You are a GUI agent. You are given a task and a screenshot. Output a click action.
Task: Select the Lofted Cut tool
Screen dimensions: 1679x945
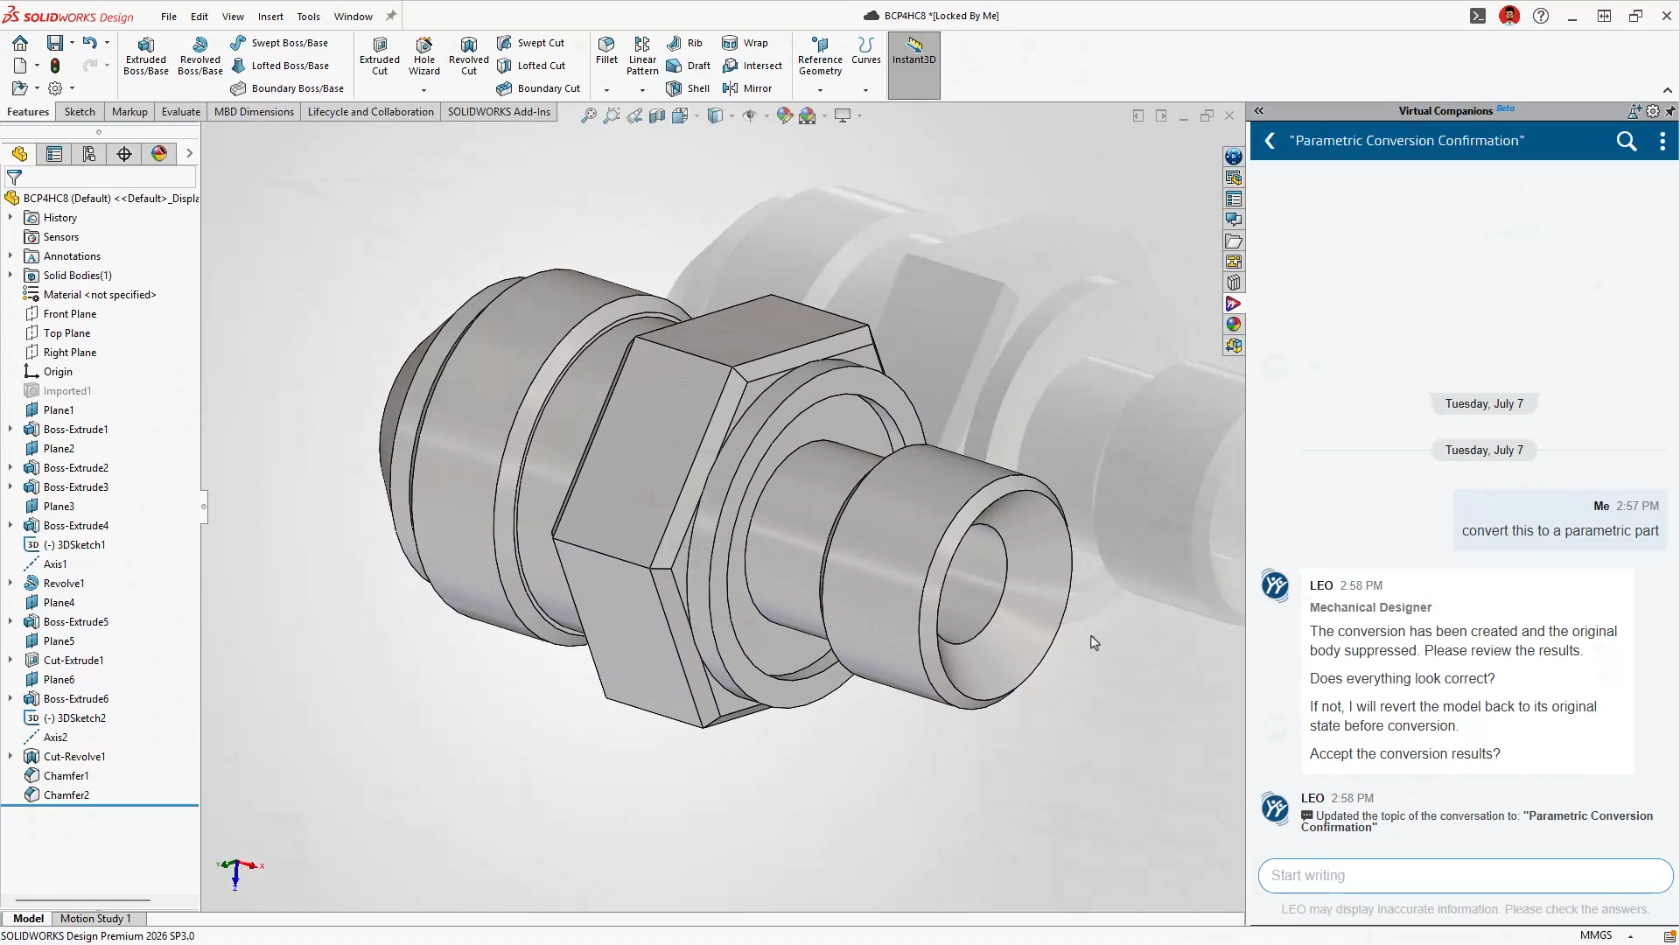pyautogui.click(x=531, y=66)
